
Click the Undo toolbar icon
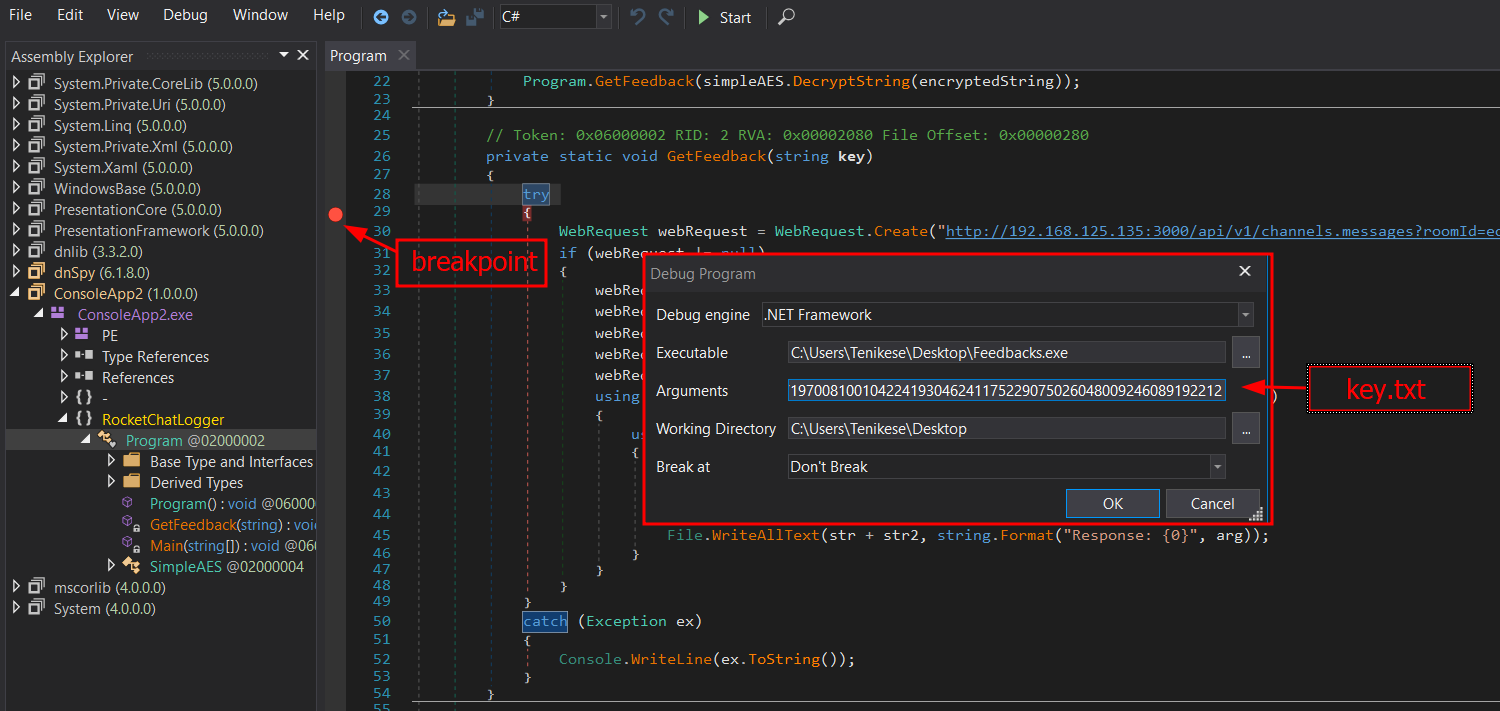click(x=638, y=17)
